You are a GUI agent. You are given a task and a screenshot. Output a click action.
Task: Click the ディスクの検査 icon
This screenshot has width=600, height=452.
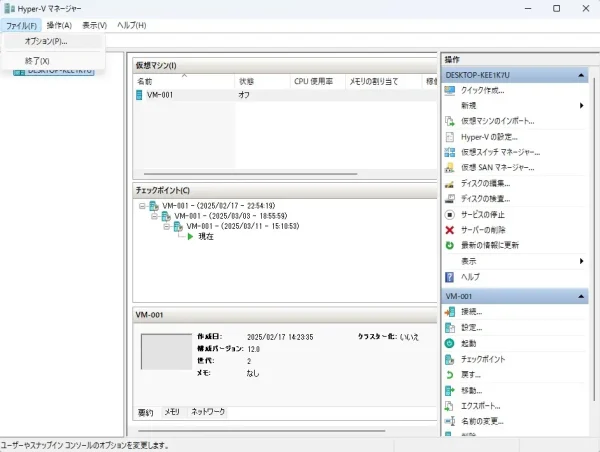(450, 199)
